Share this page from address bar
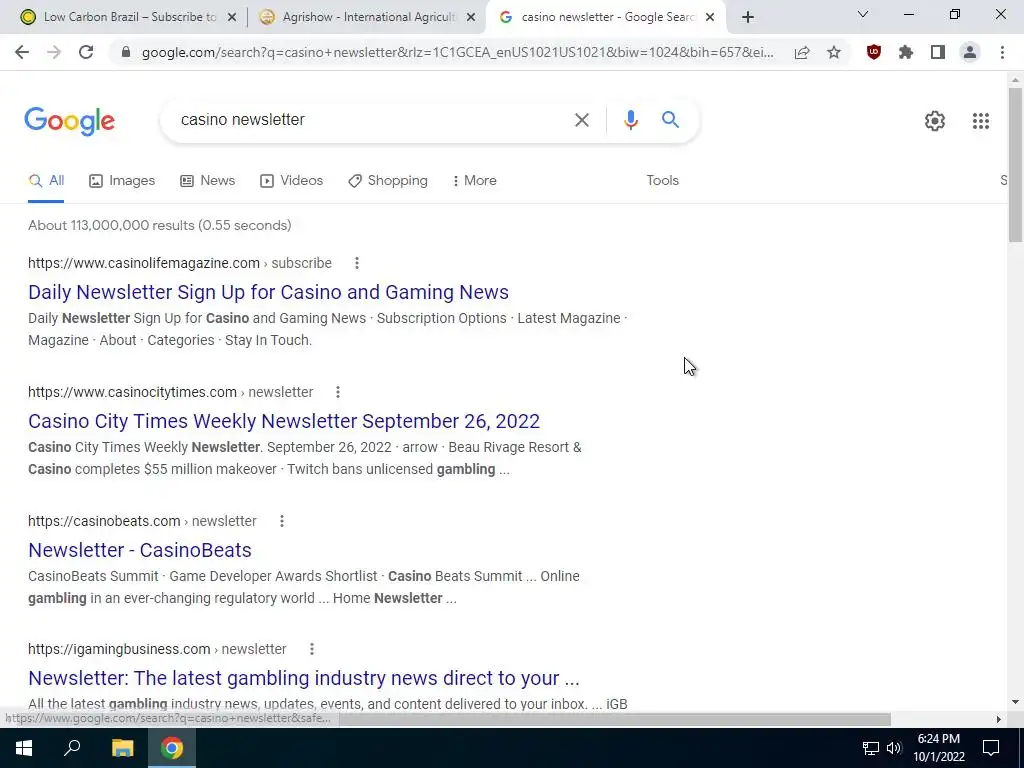Screen dimensions: 1024x768 802,52
